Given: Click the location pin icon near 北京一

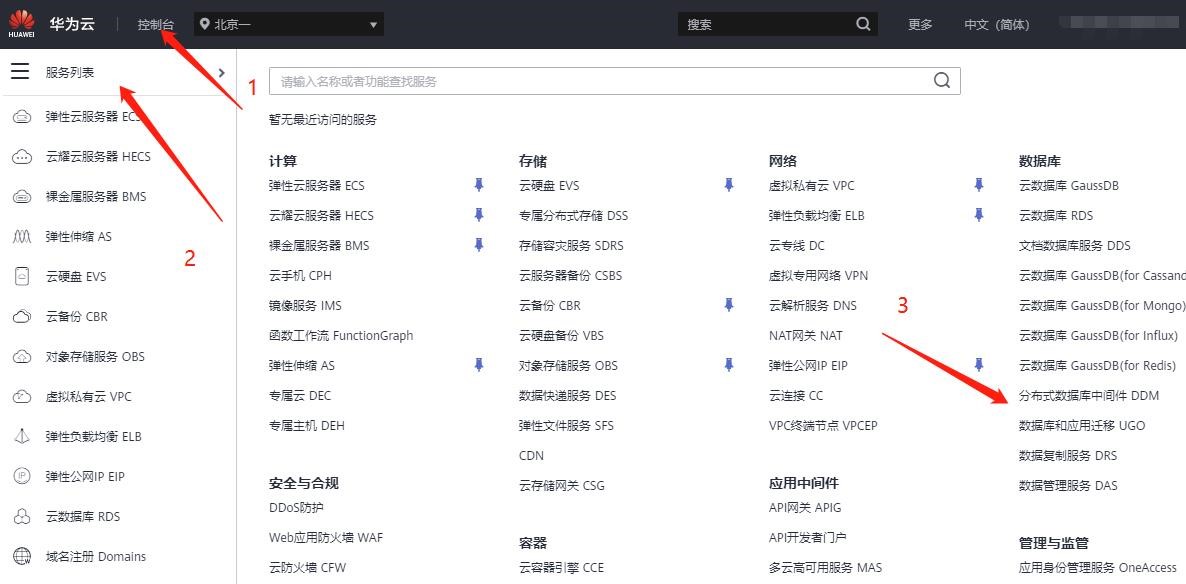Looking at the screenshot, I should tap(204, 24).
